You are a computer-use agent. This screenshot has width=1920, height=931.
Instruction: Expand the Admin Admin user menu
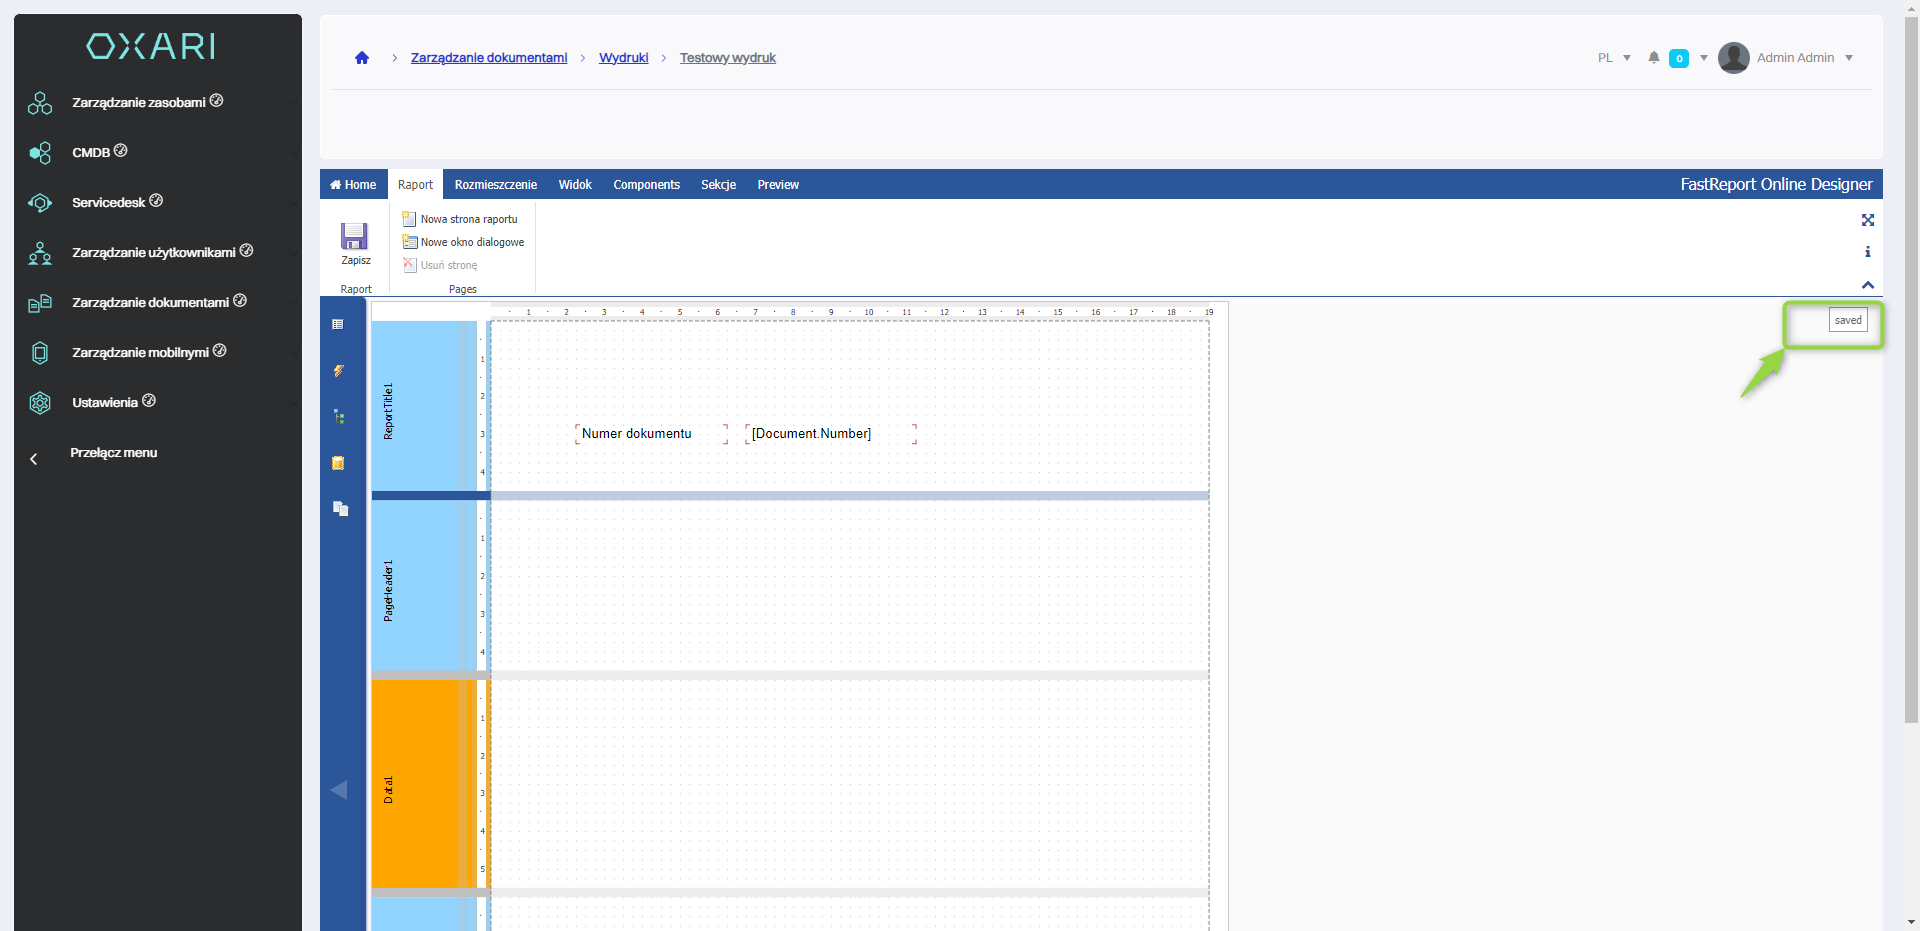1786,58
